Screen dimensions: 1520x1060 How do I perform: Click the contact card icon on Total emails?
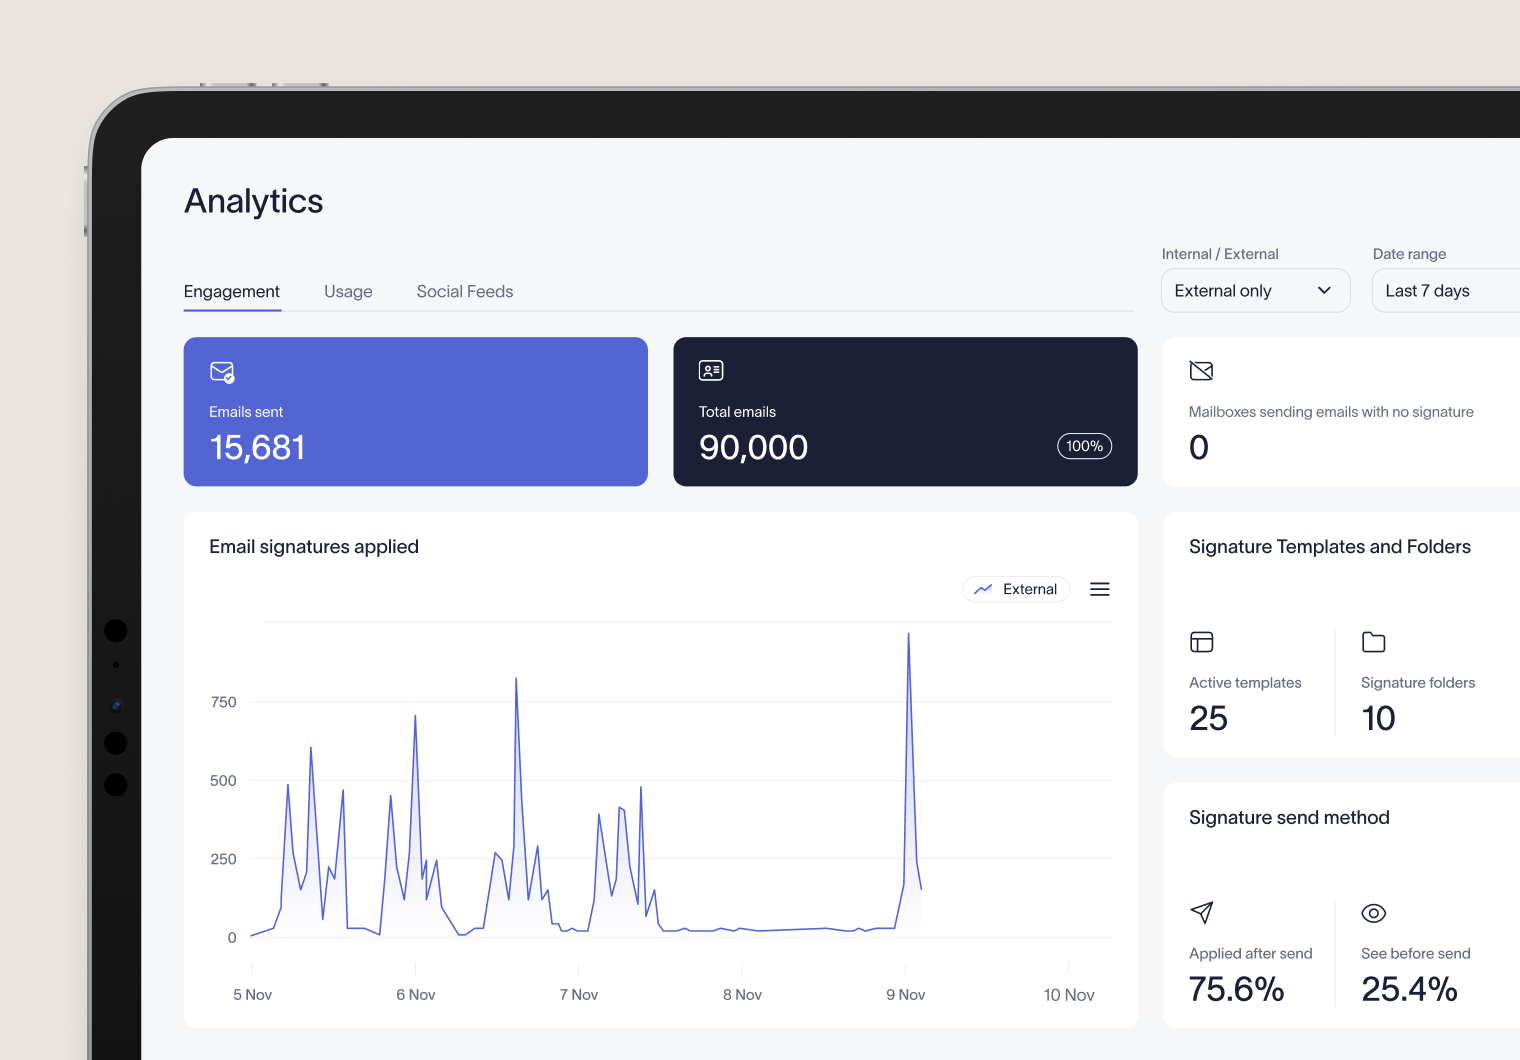pos(711,370)
